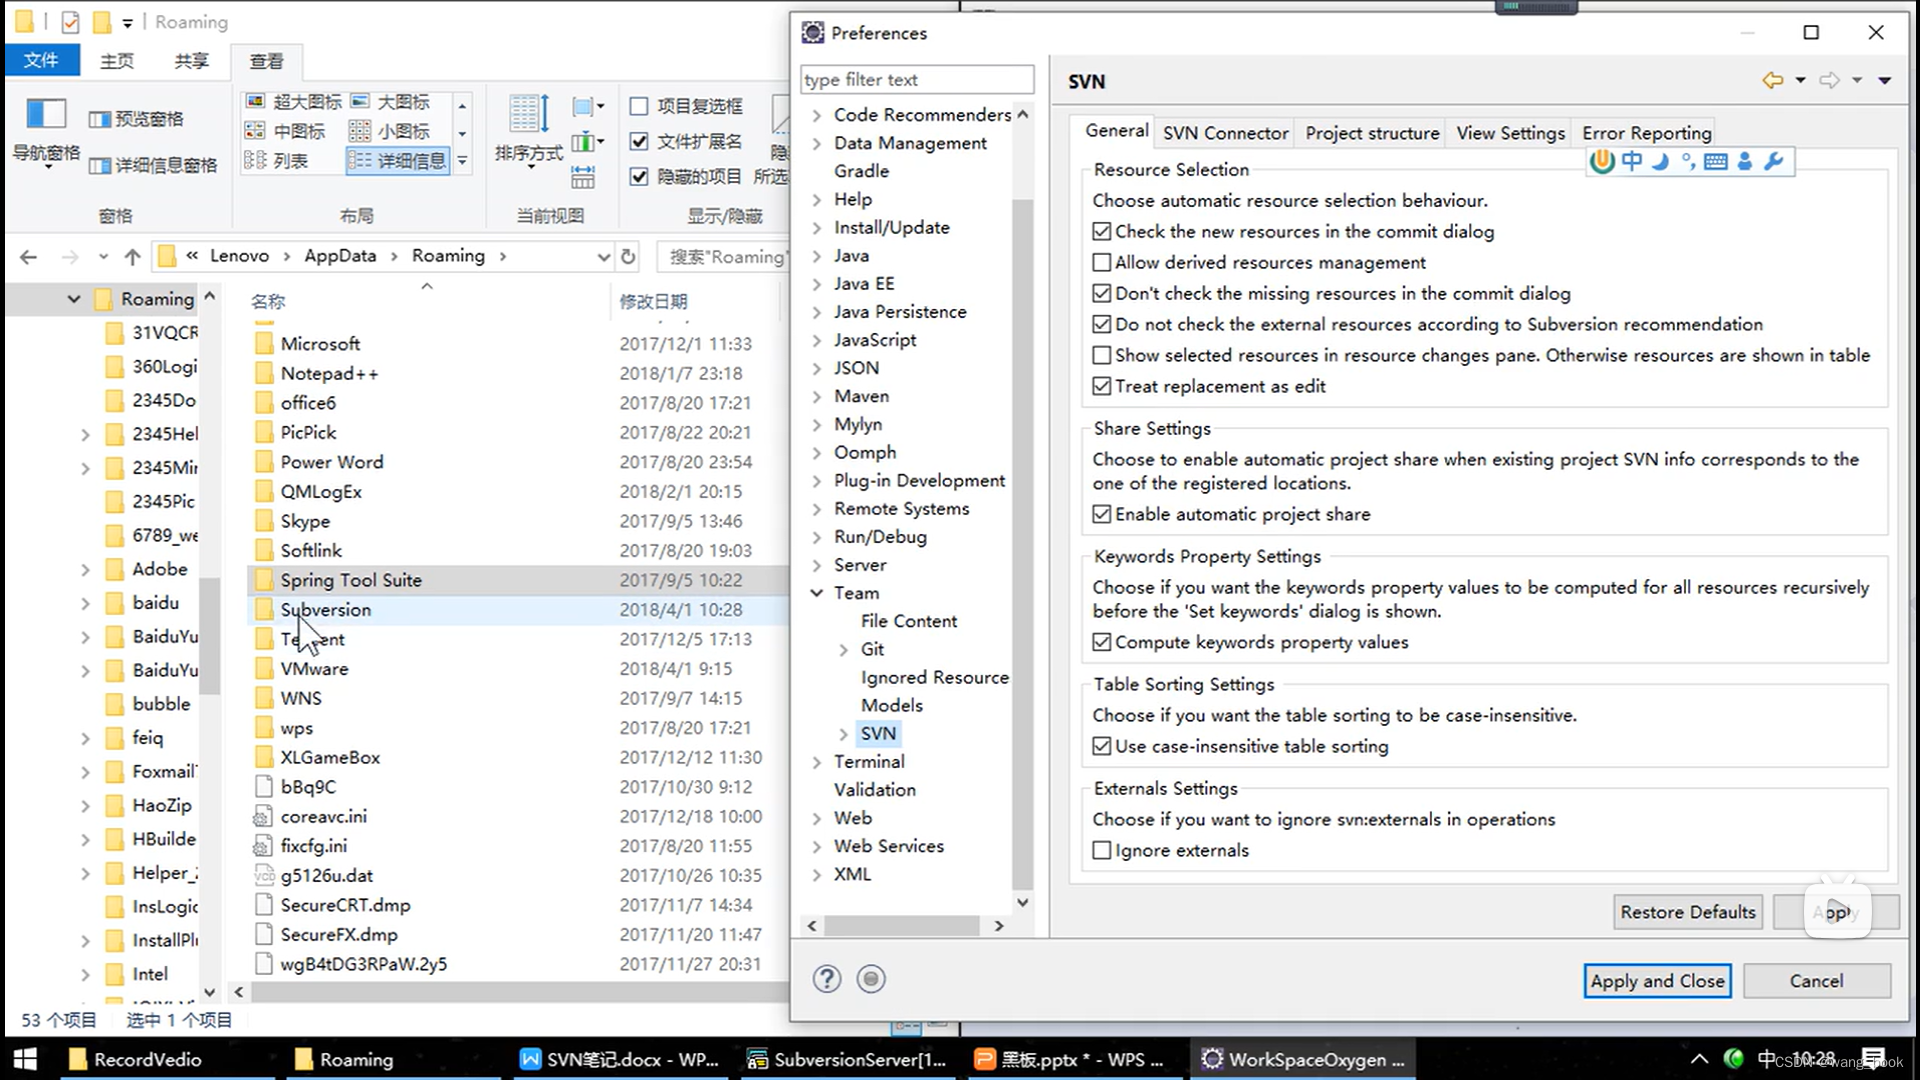Click the back navigation arrow in SVN page header
The image size is (1920, 1080).
[1773, 81]
